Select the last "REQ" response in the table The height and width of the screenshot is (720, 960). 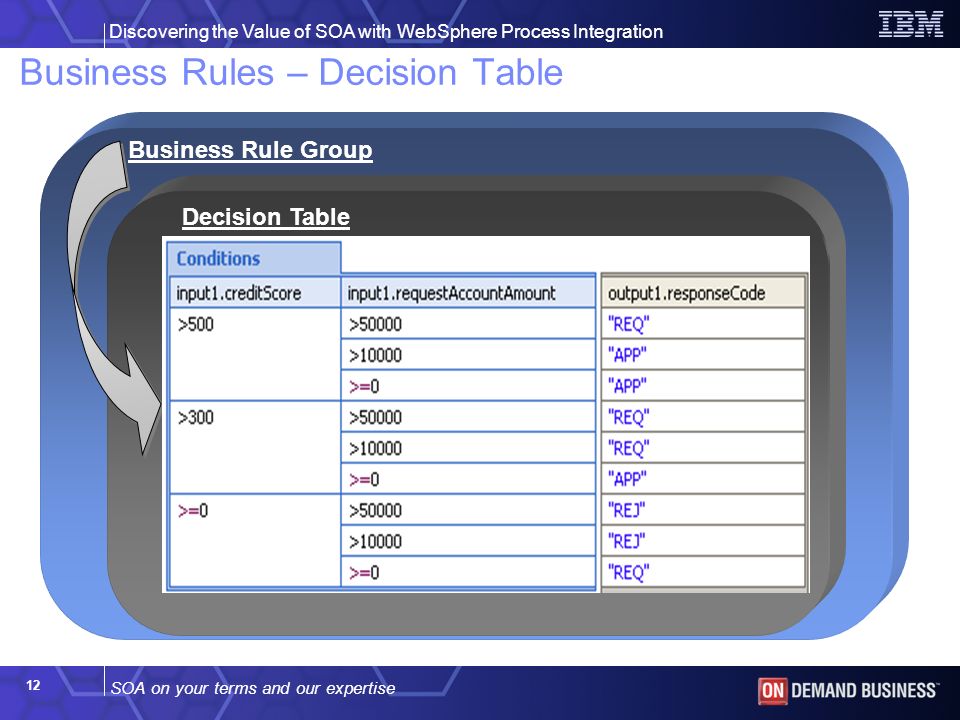coord(703,572)
